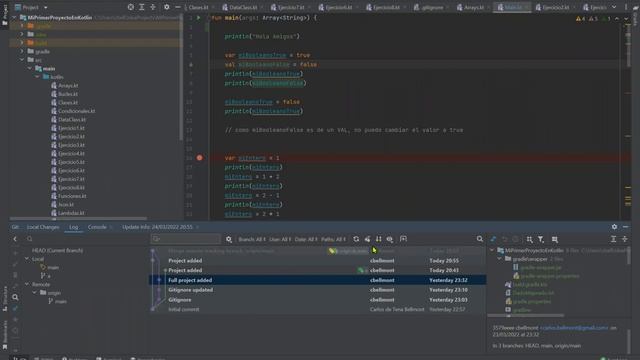Image resolution: width=640 pixels, height=360 pixels.
Task: Click find magnifier right of Git log toolbar
Action: [480, 239]
